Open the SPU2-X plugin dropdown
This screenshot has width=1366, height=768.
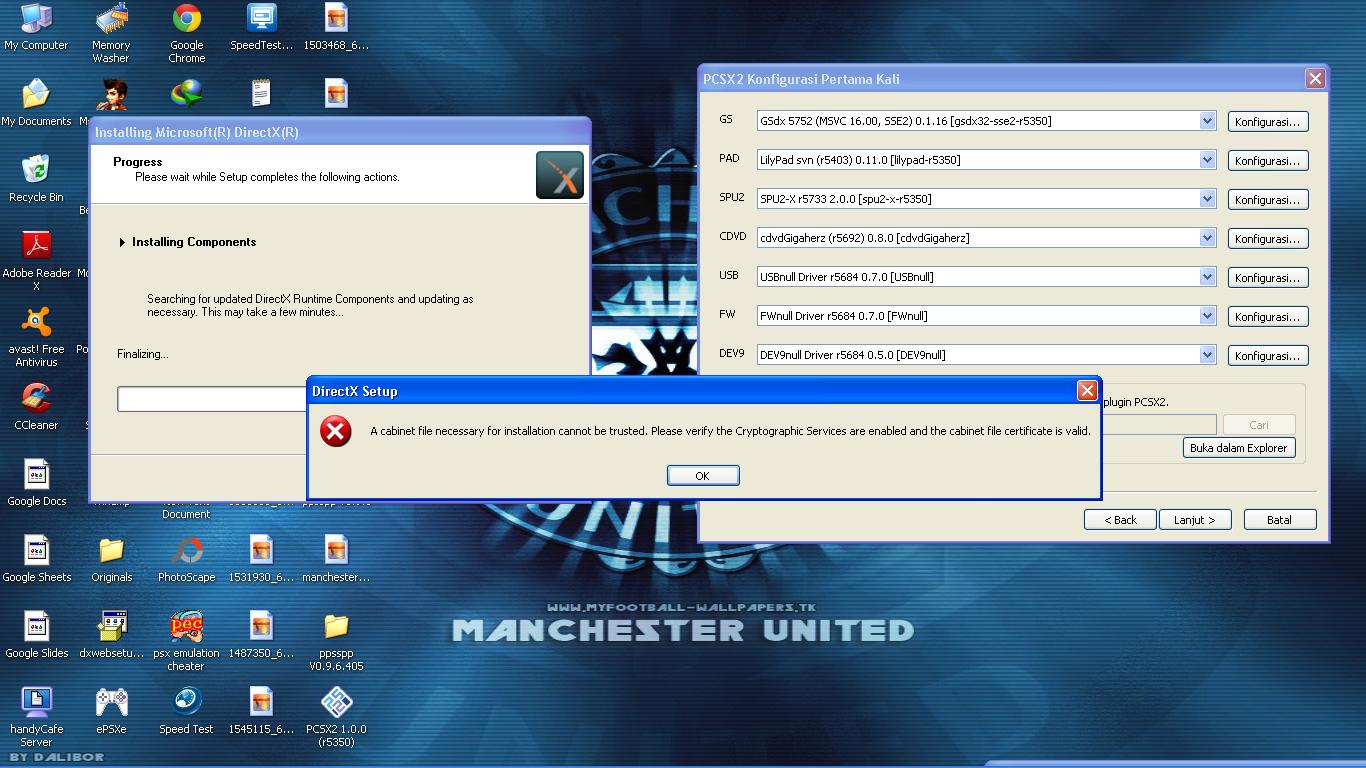coord(1207,199)
